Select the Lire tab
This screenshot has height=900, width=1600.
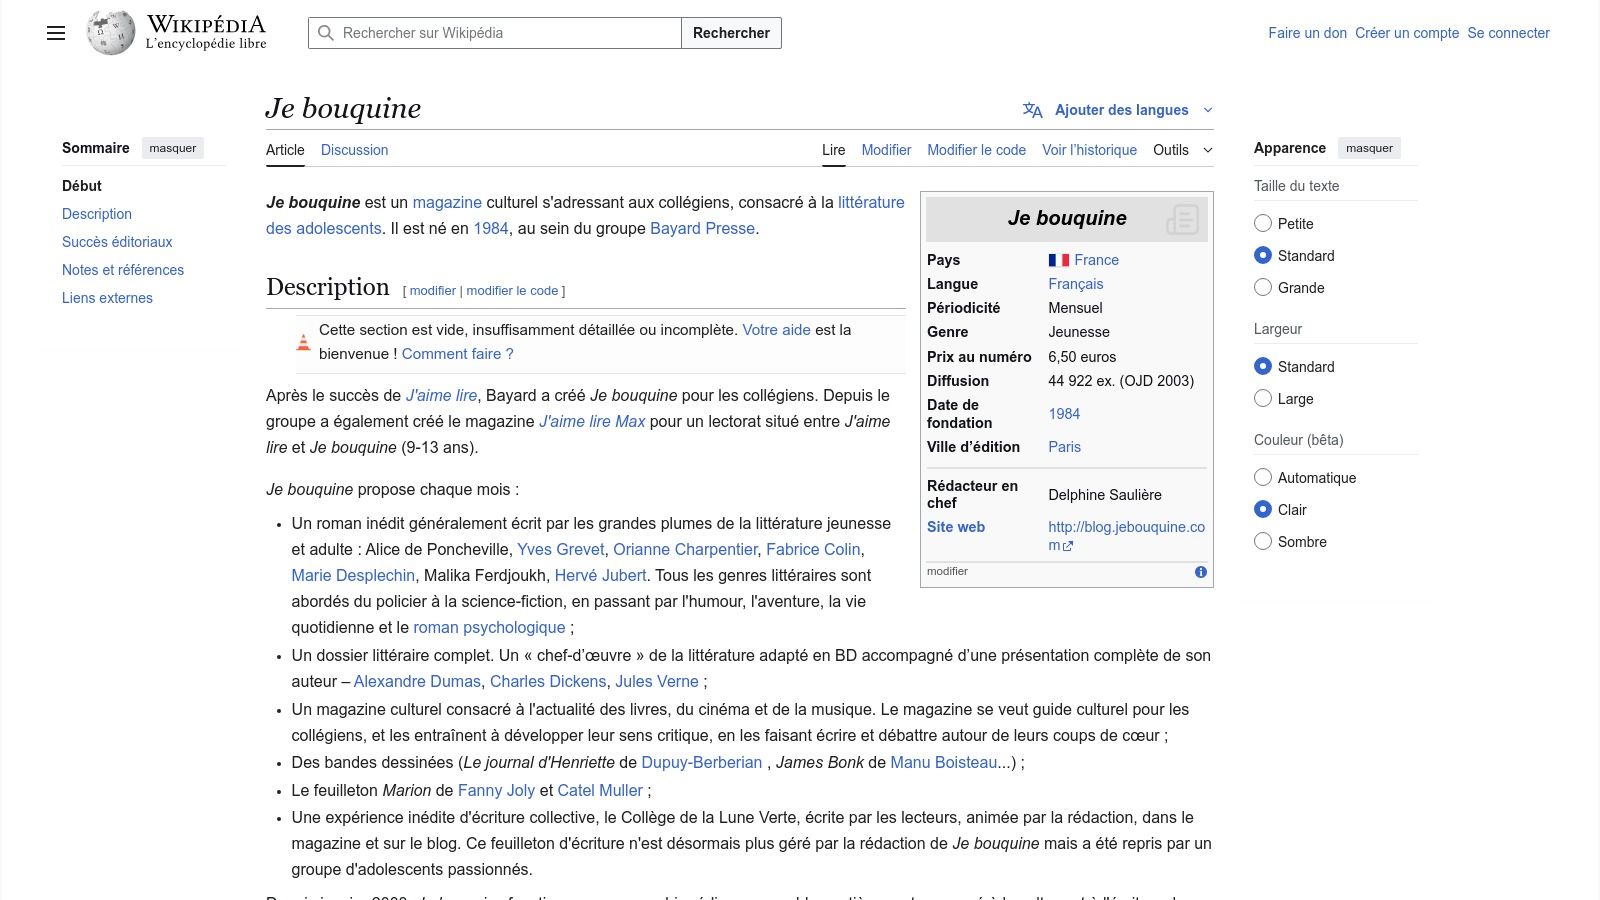pyautogui.click(x=834, y=150)
